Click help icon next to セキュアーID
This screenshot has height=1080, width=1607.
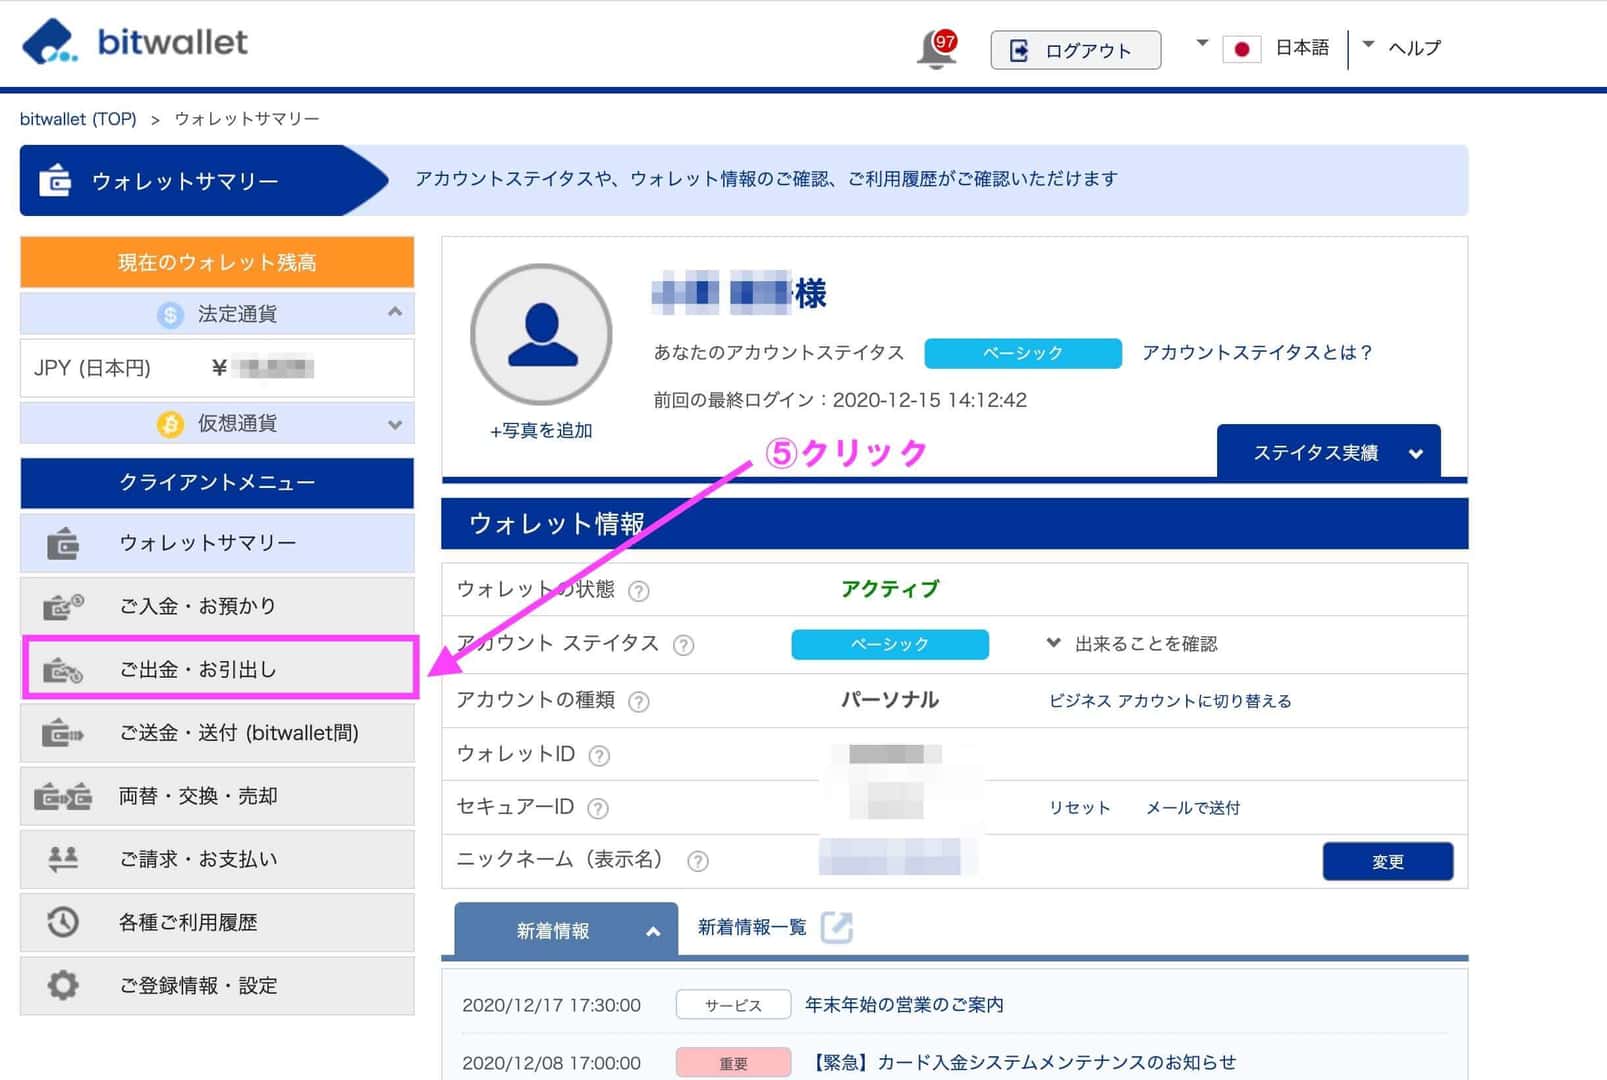(598, 808)
